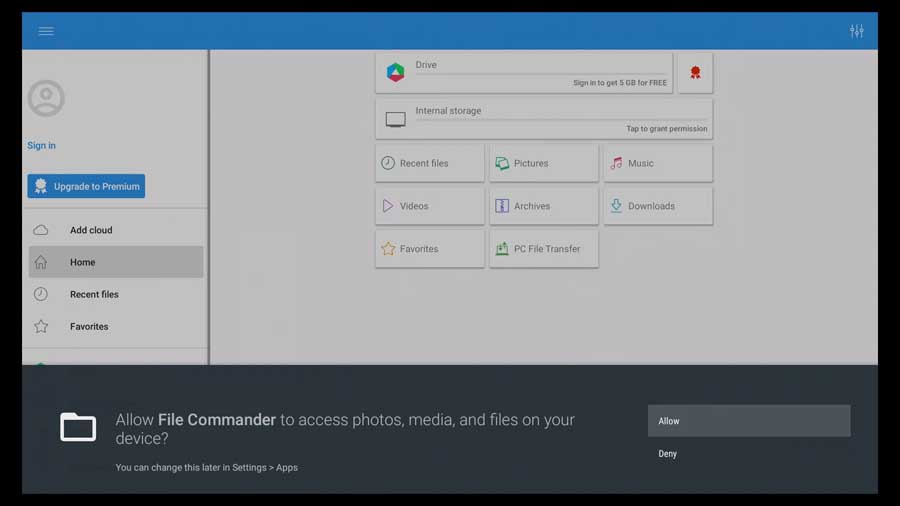
Task: Open the filter settings sliders icon
Action: pyautogui.click(x=856, y=31)
